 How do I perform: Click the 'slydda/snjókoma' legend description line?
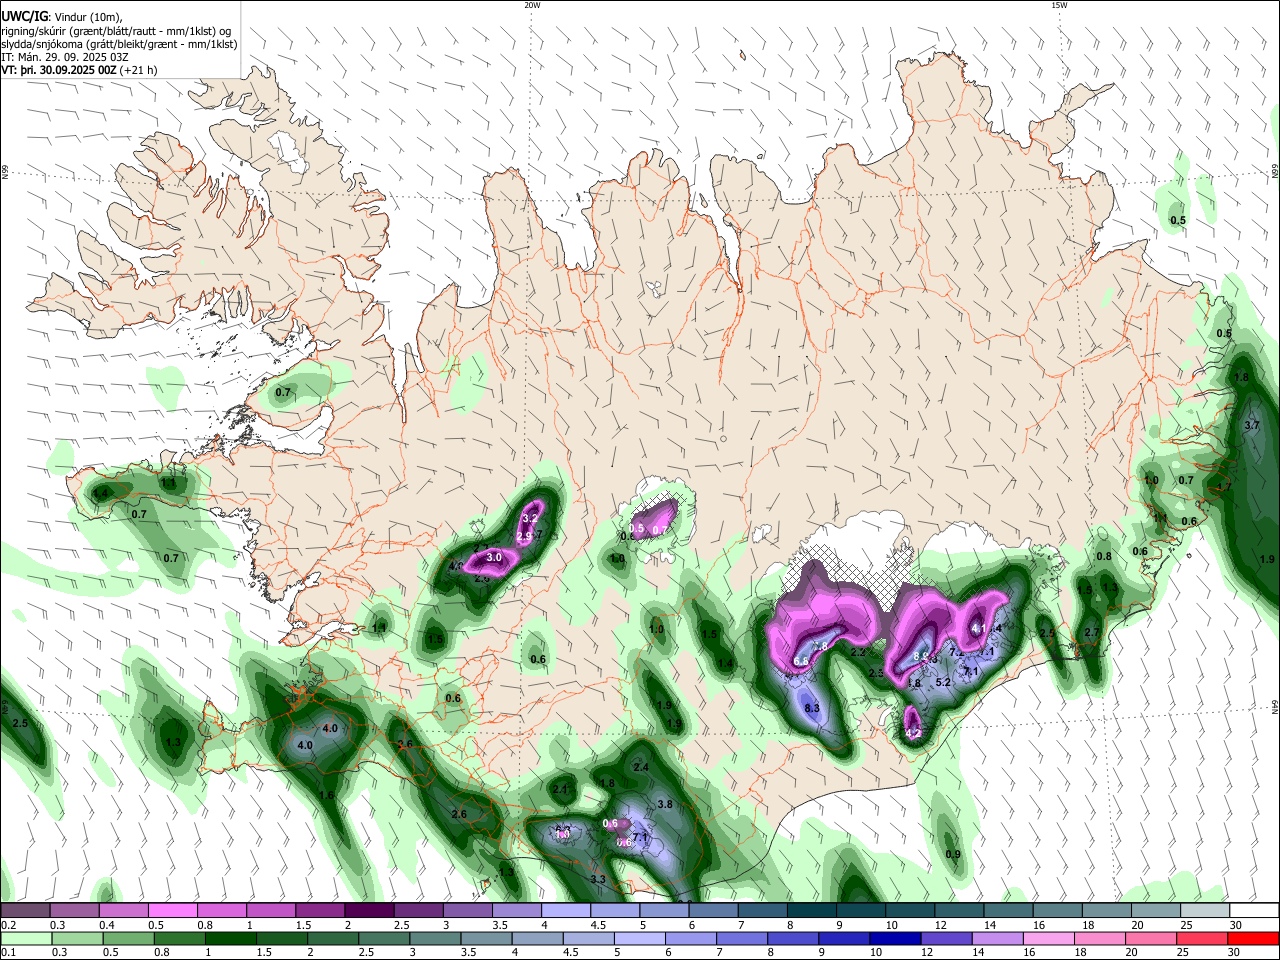119,45
